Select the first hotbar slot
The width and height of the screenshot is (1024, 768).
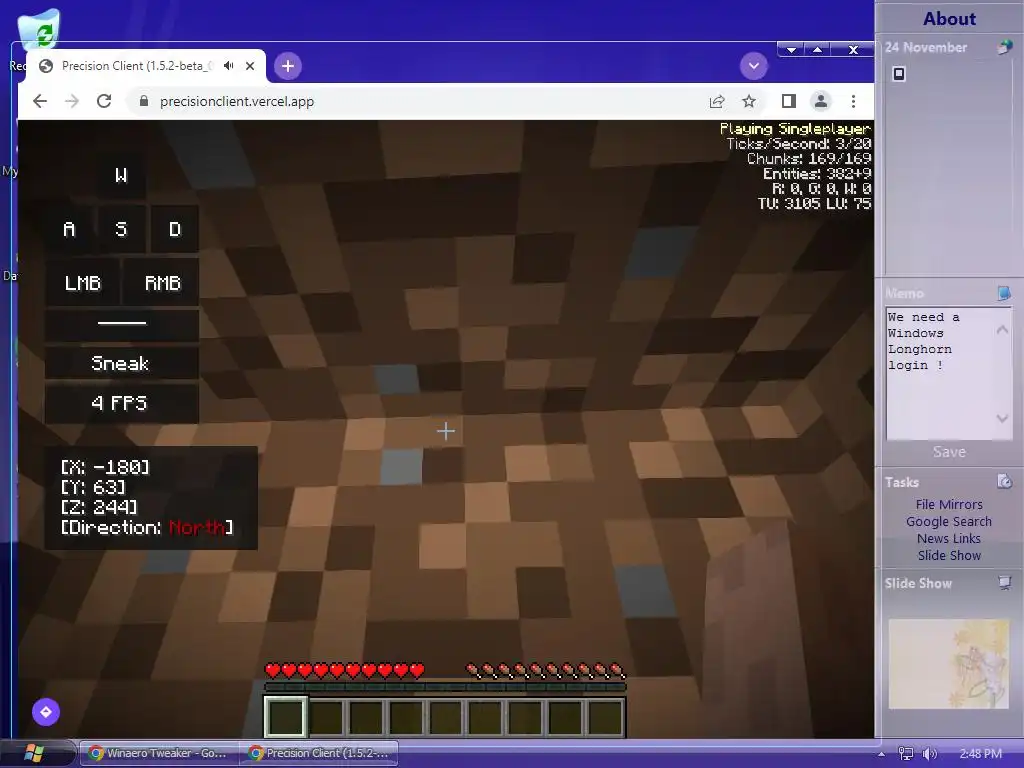(285, 716)
